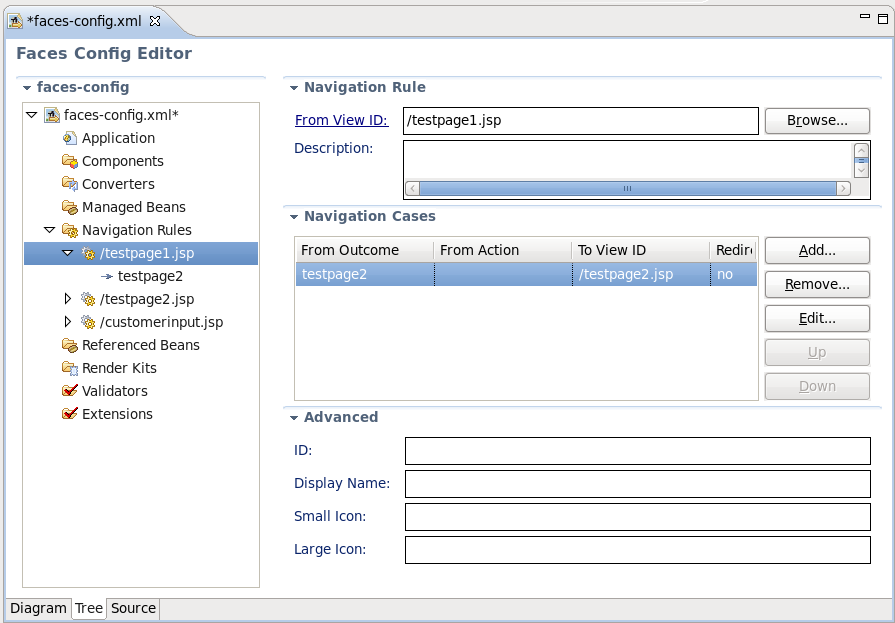Select the Managed Beans icon
Viewport: 895px width, 623px height.
[x=68, y=207]
